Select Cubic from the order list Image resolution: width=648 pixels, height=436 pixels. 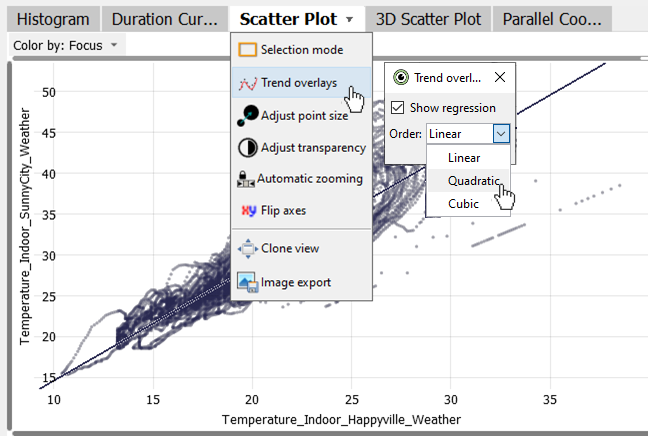point(463,203)
